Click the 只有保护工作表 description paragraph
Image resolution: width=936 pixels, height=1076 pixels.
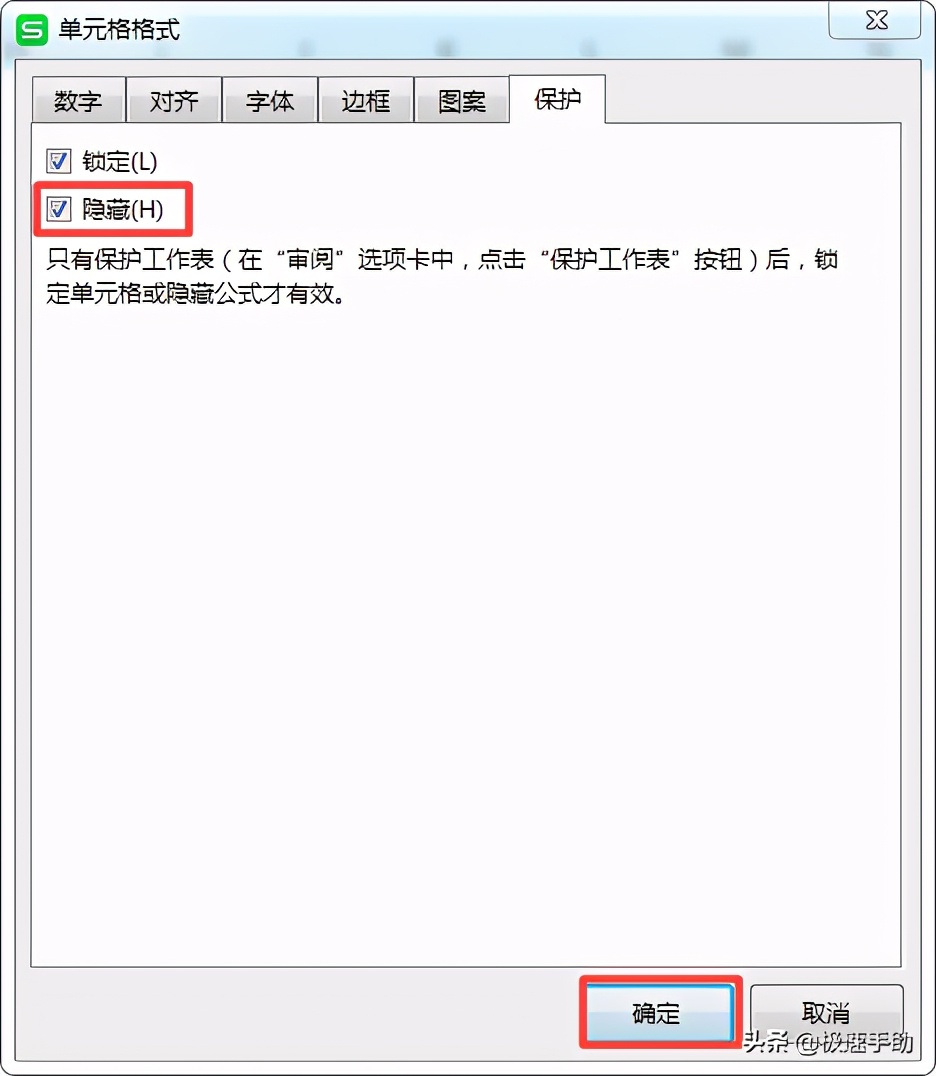[x=442, y=277]
